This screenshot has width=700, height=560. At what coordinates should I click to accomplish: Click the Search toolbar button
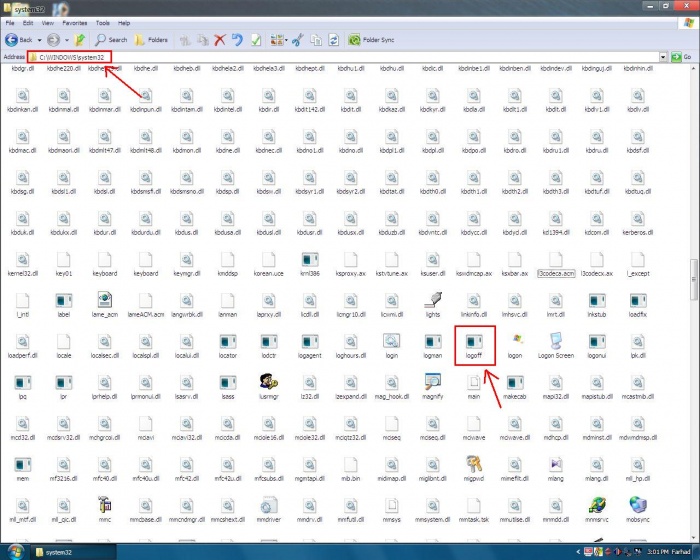[111, 40]
